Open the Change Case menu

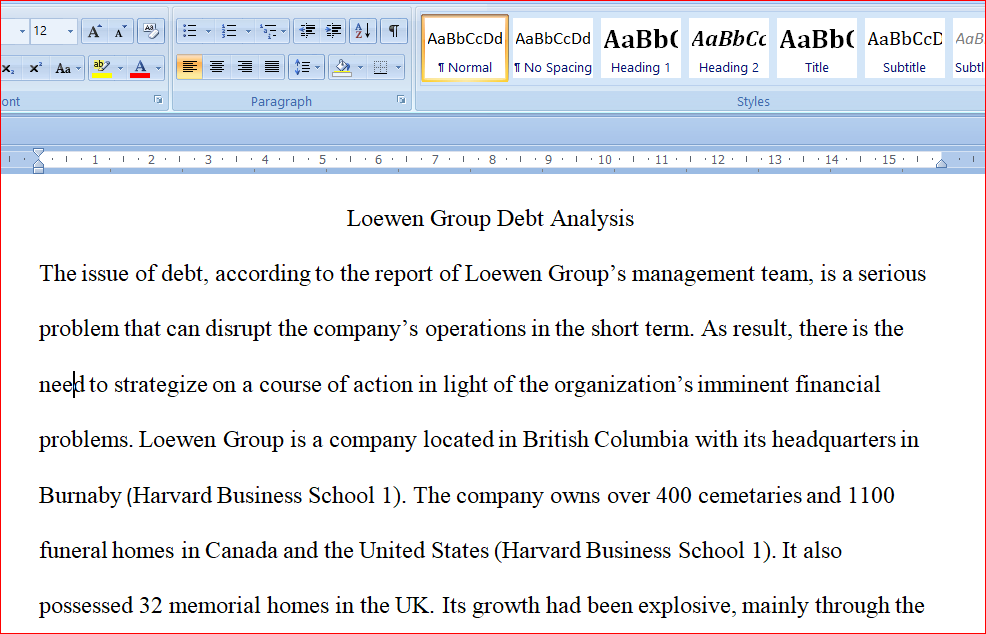[67, 68]
